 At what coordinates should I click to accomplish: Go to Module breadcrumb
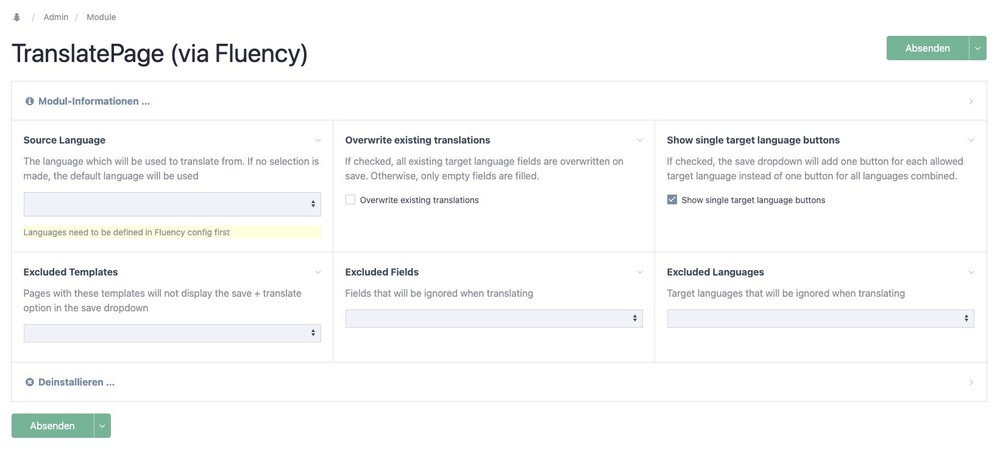tap(101, 17)
